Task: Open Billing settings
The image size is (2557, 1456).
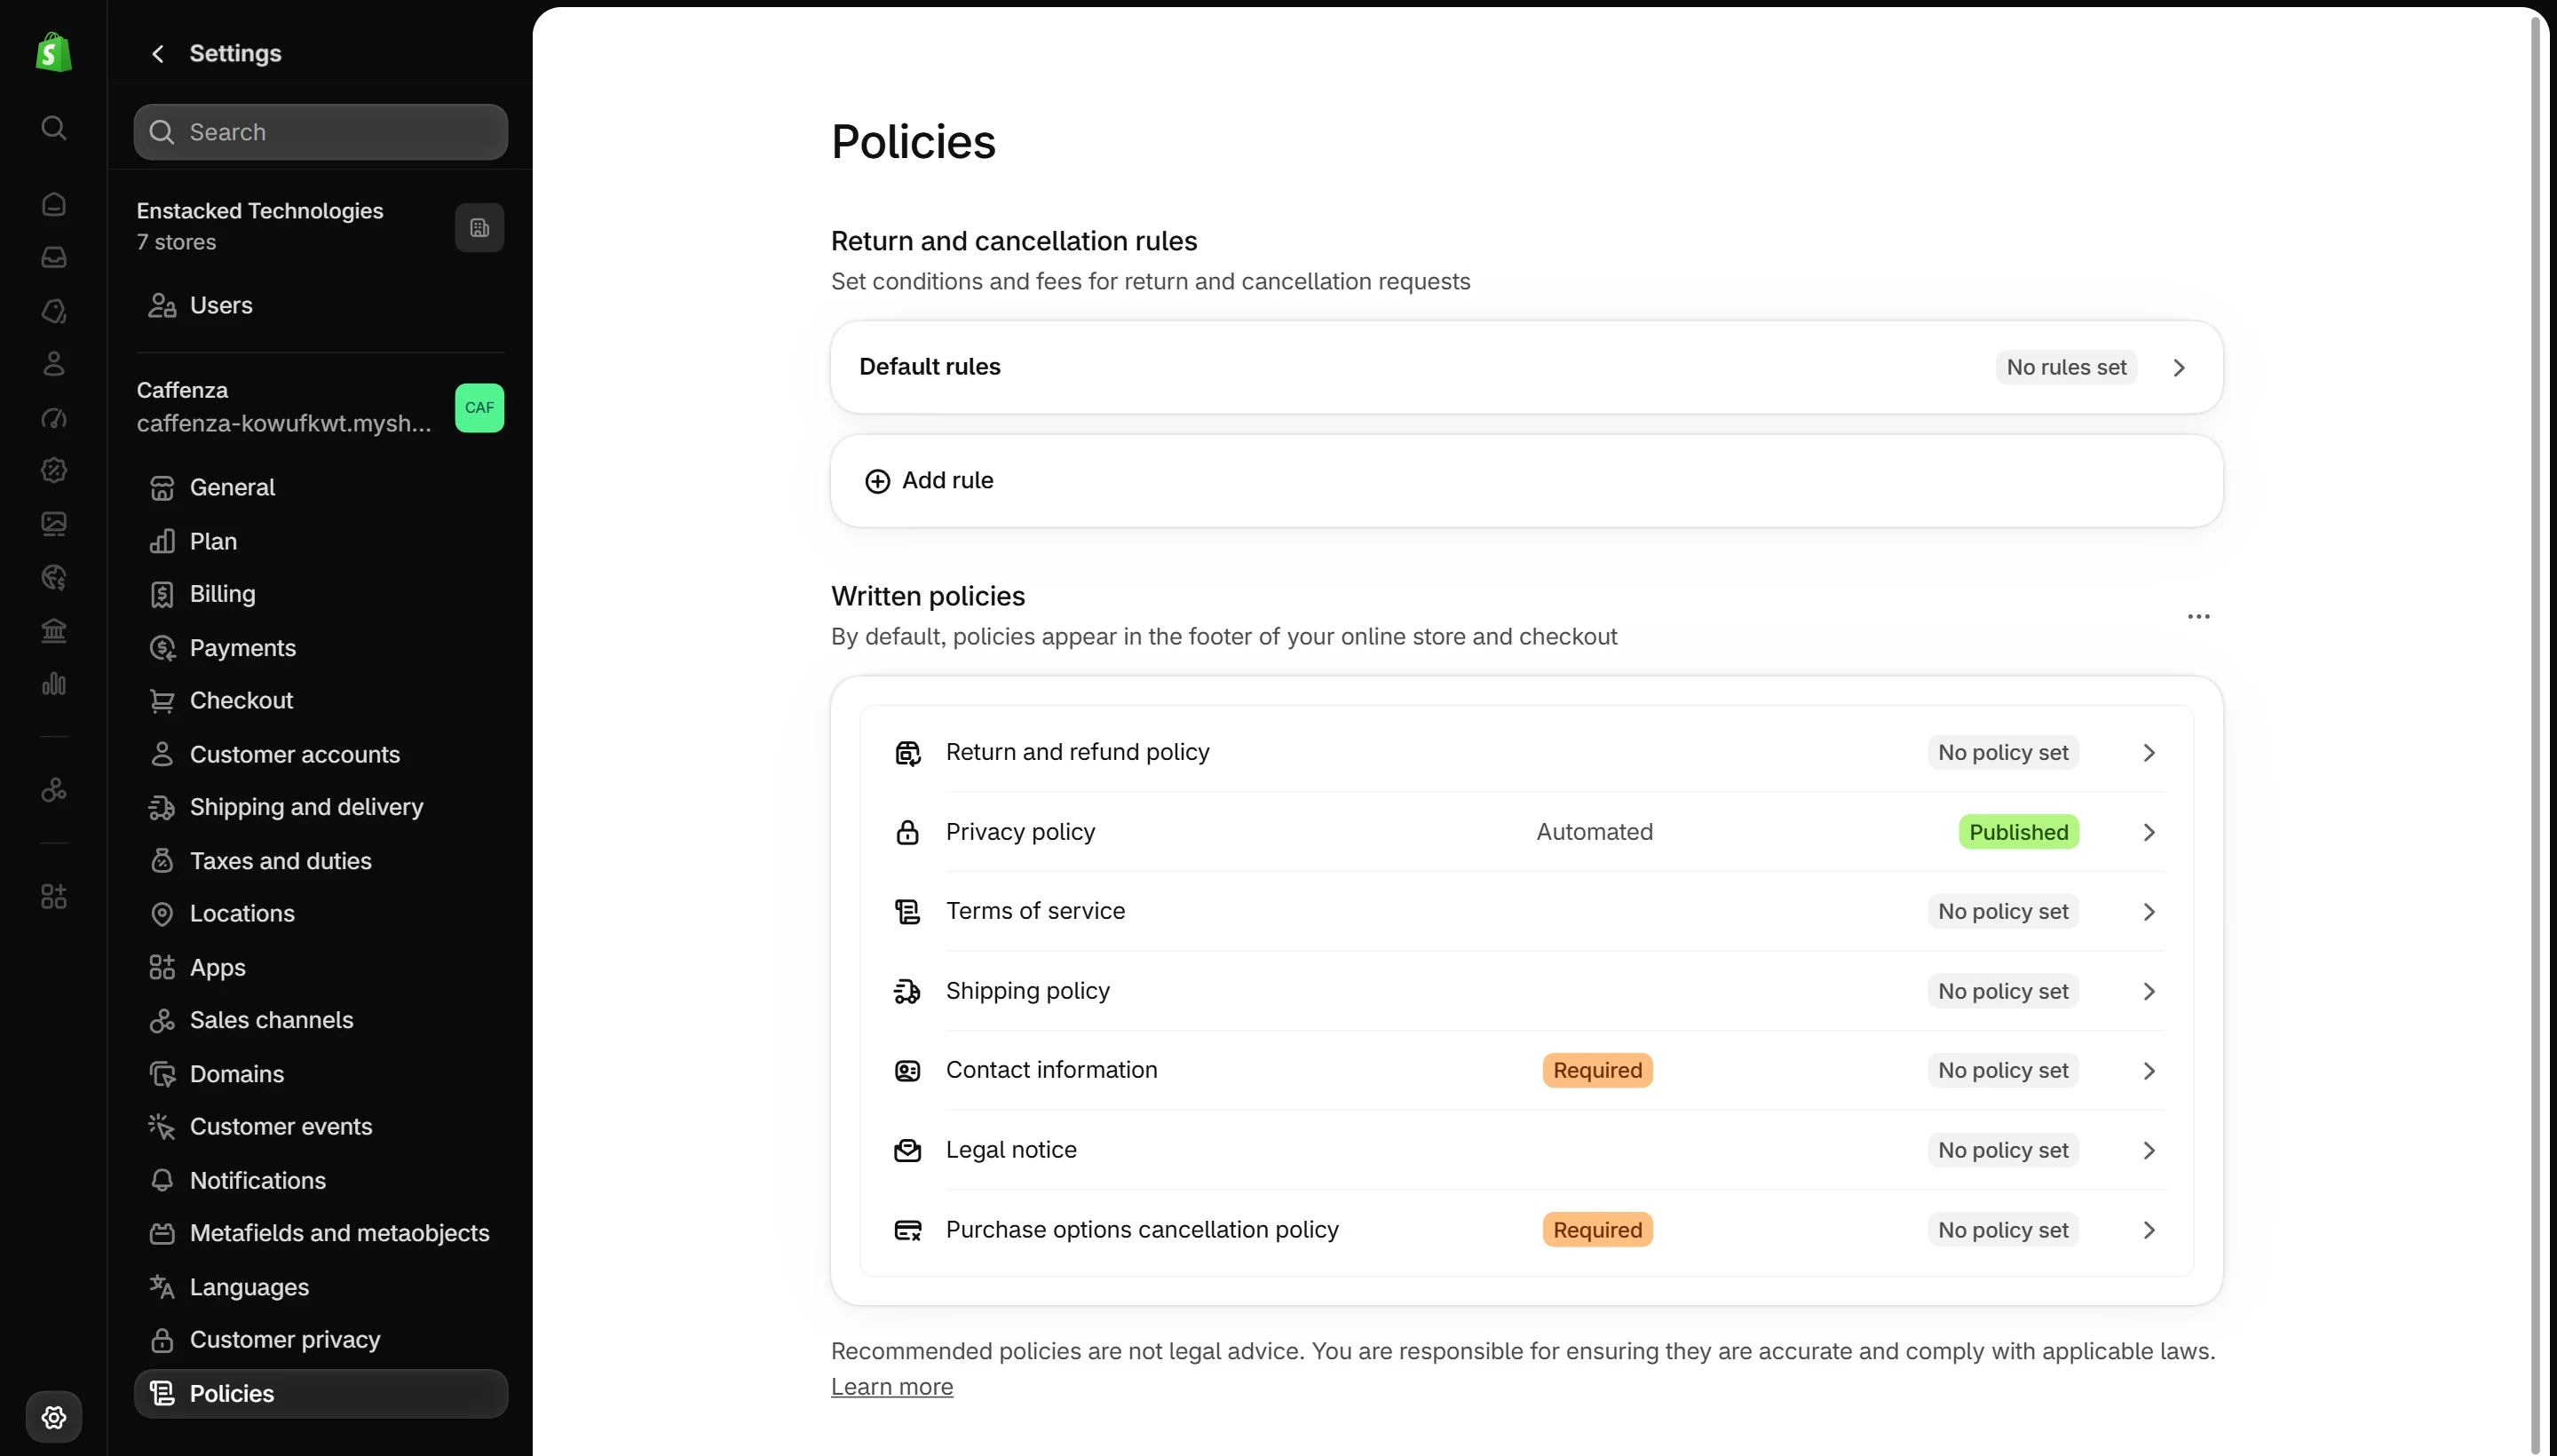Action: coord(320,594)
